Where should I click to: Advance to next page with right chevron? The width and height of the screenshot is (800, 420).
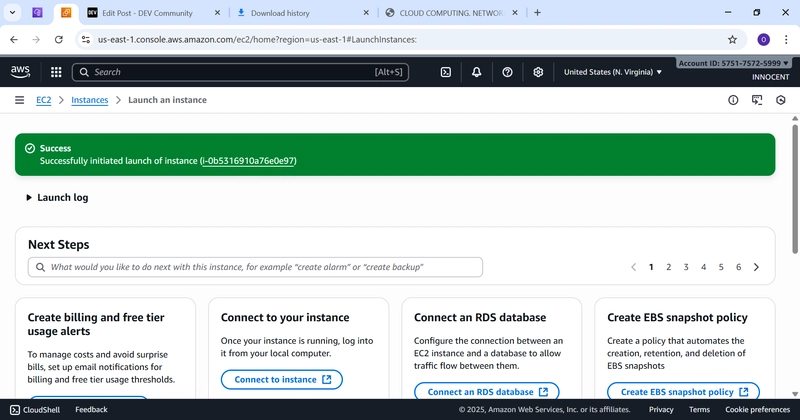pyautogui.click(x=756, y=267)
